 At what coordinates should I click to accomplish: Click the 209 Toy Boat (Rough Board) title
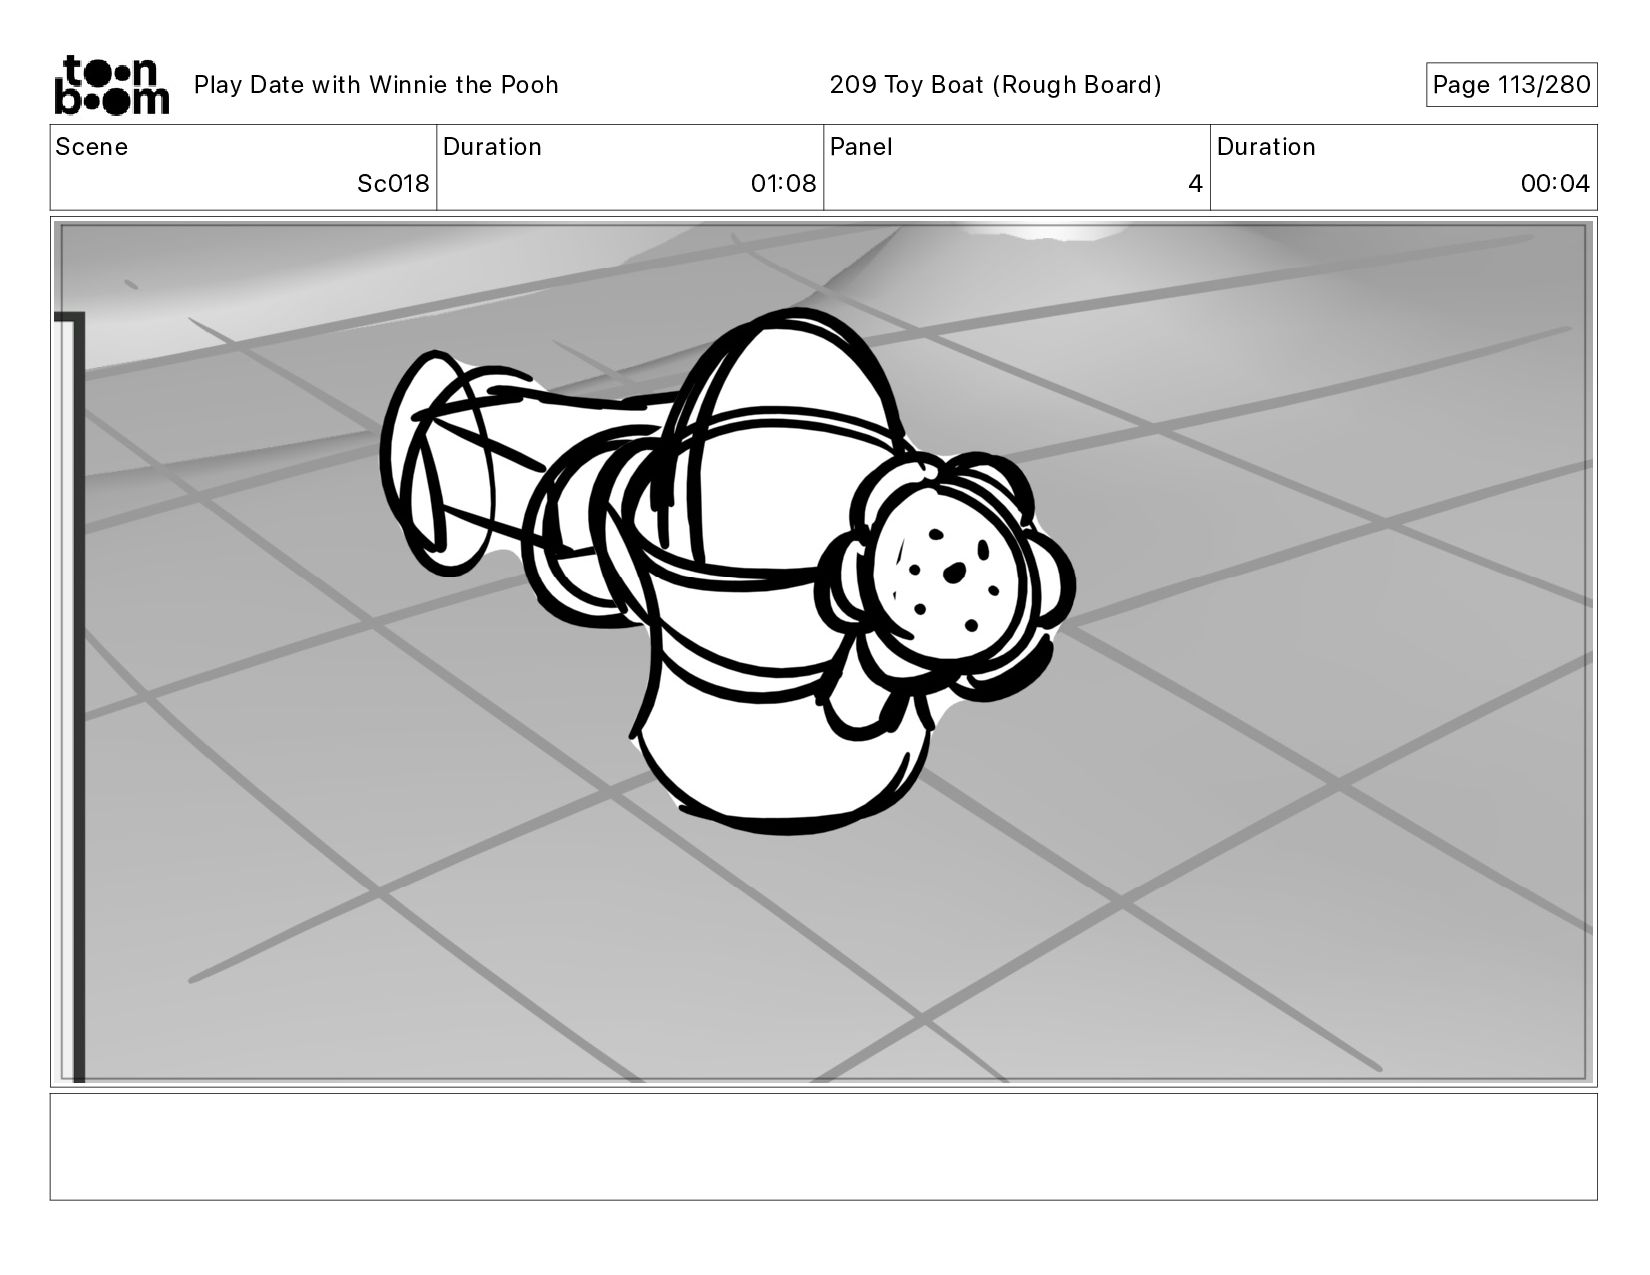tap(995, 85)
